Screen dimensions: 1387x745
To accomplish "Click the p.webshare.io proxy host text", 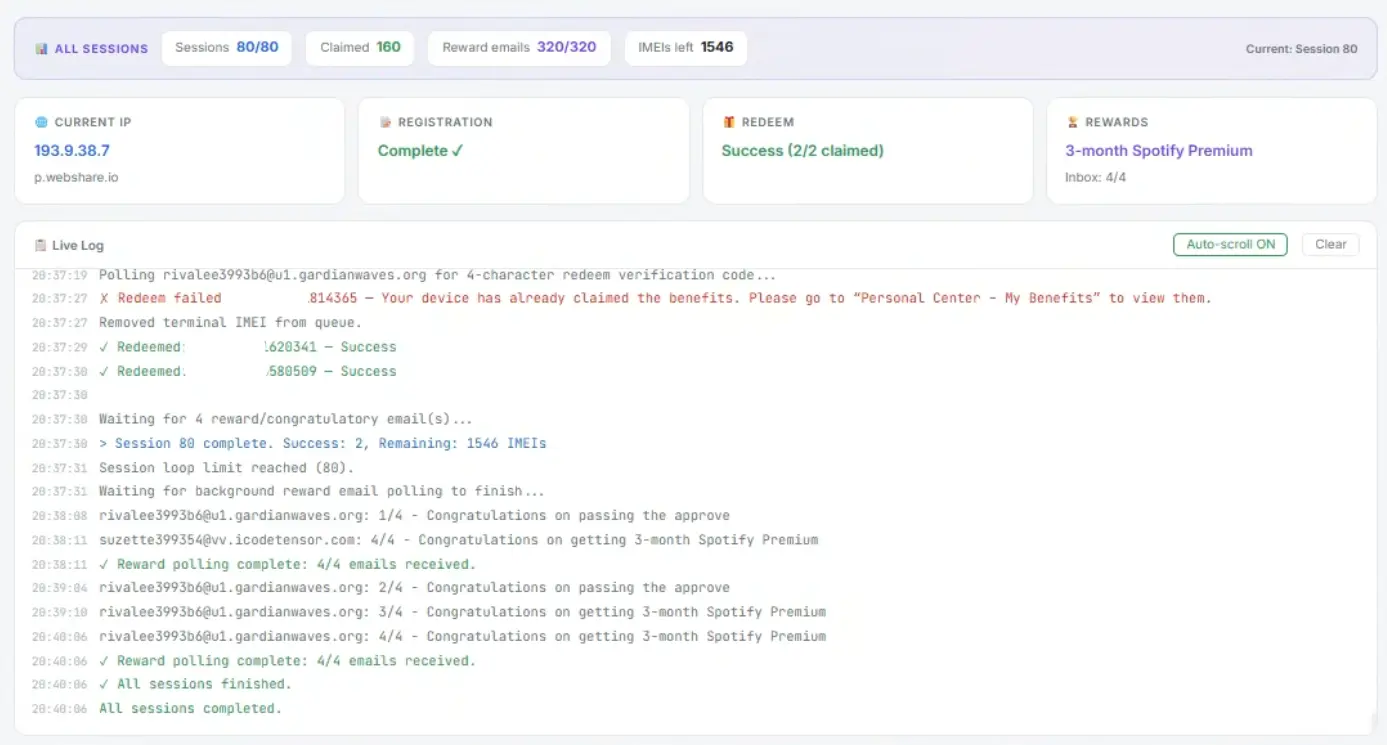I will [x=78, y=177].
